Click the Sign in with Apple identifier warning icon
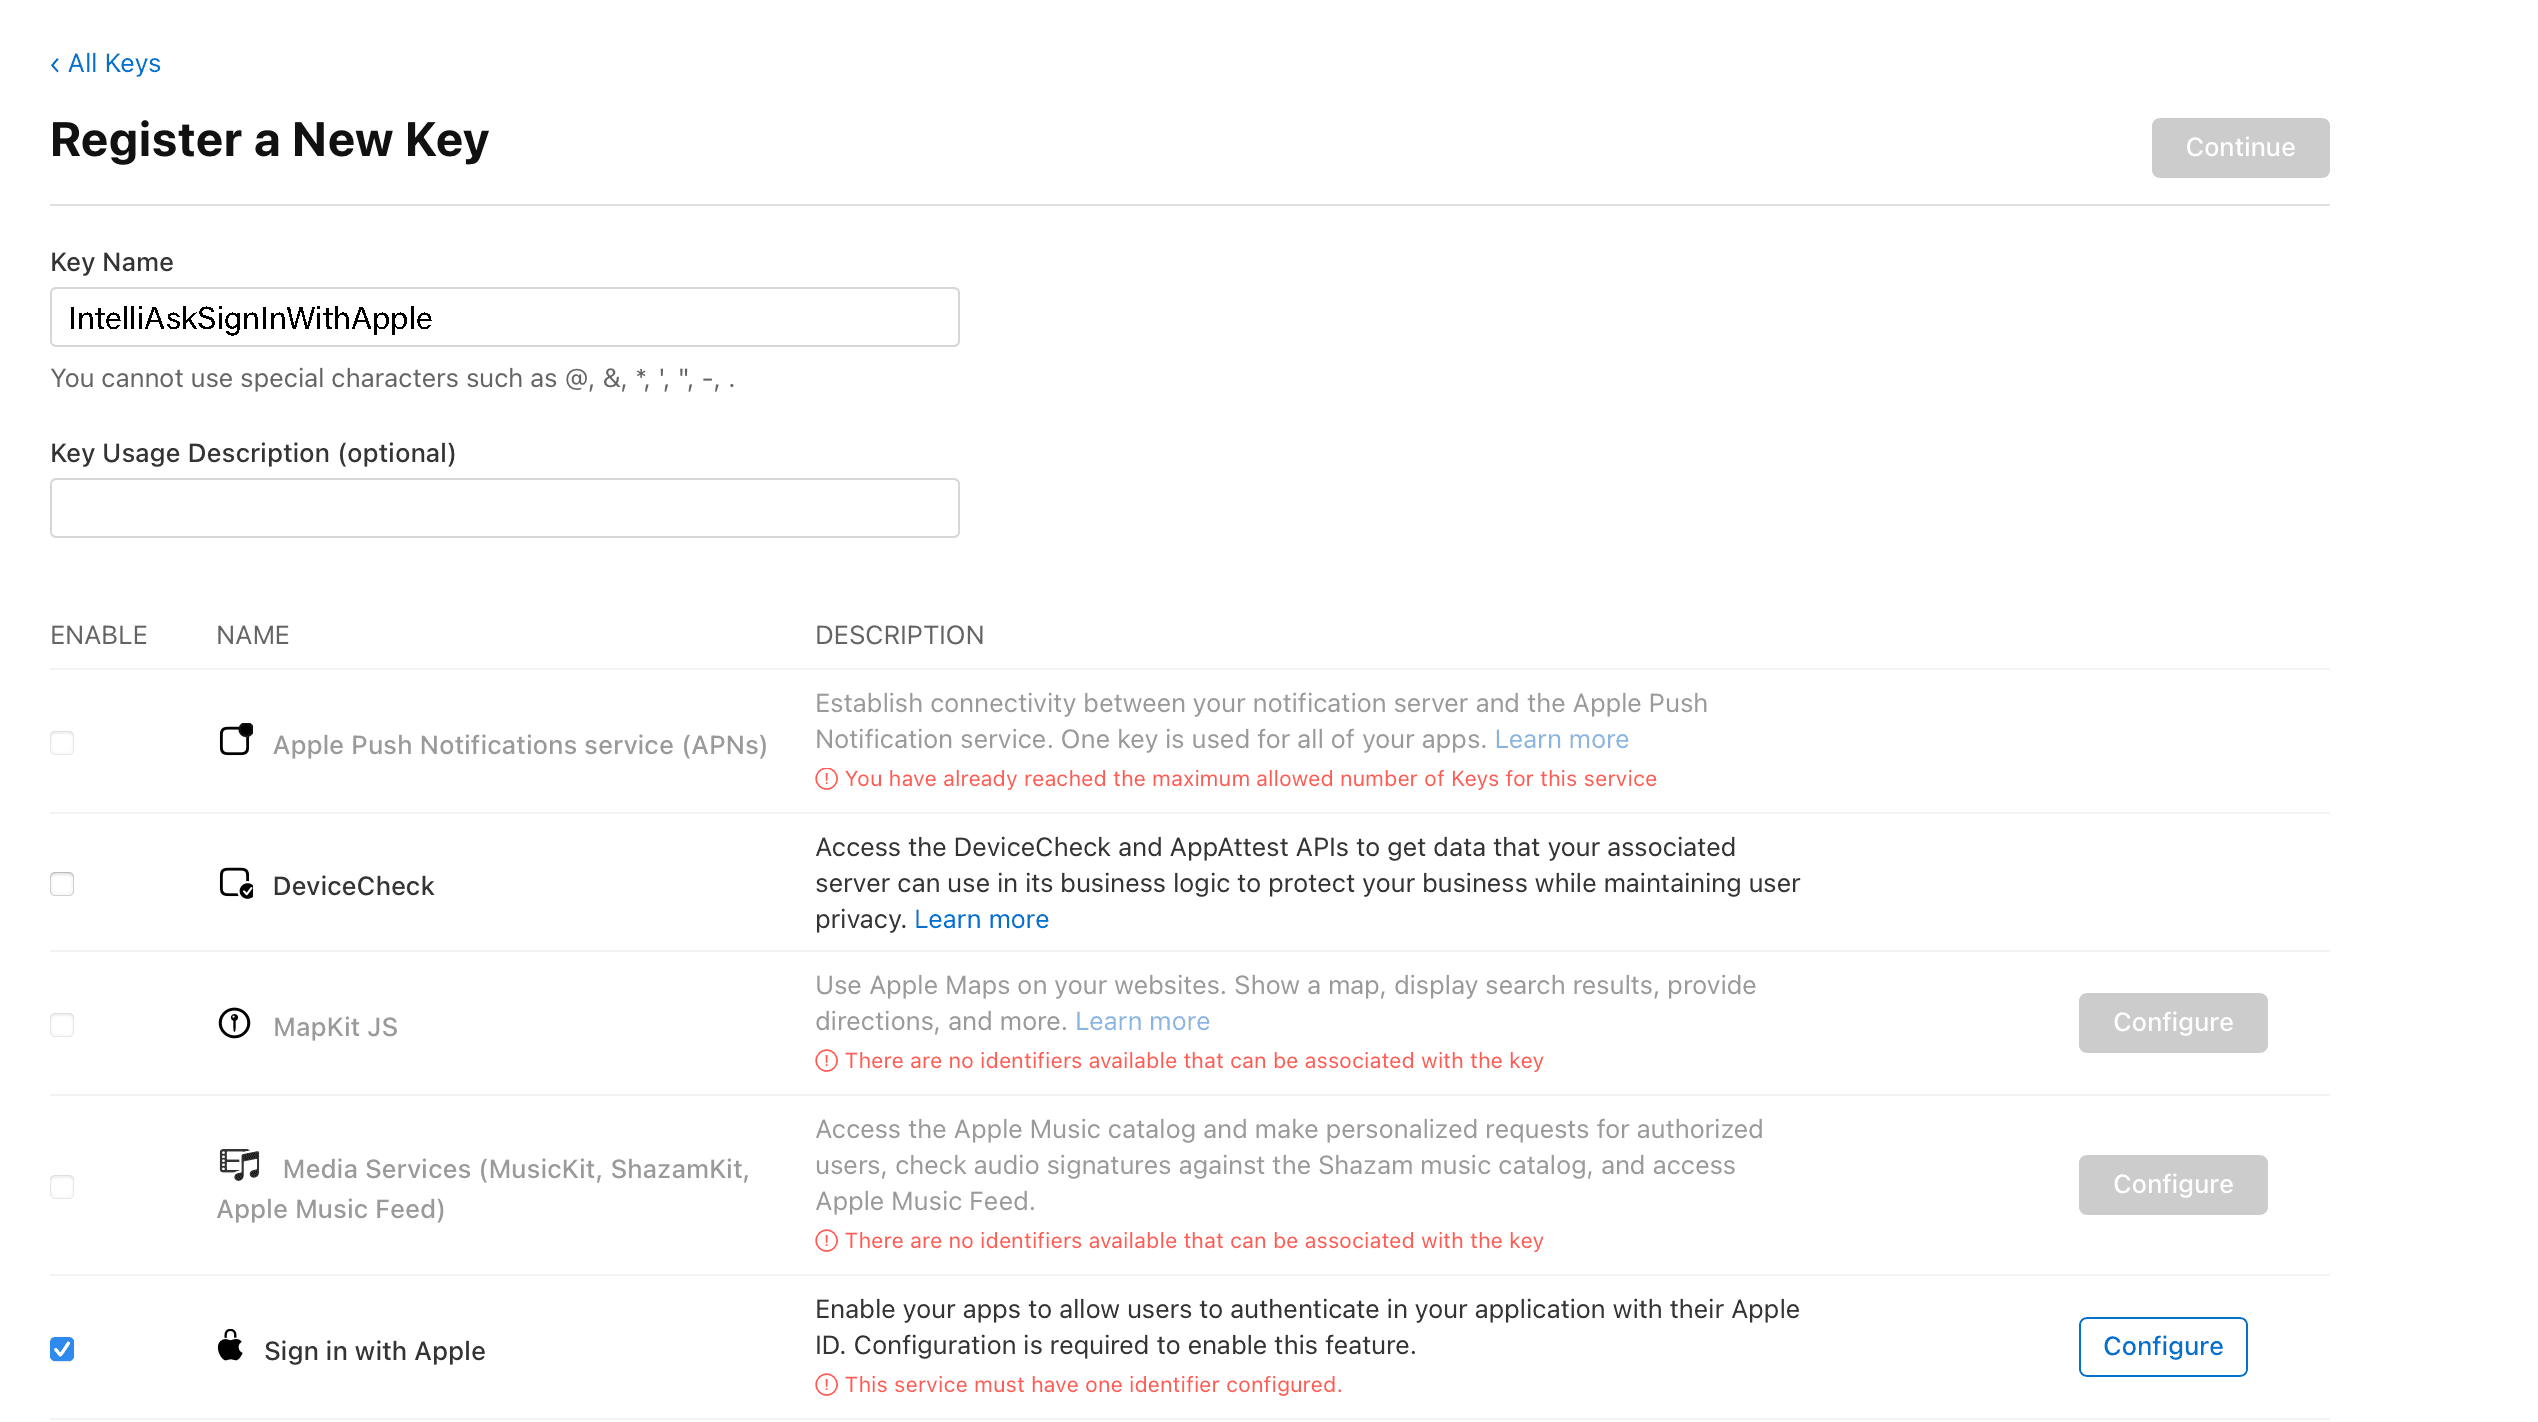The image size is (2538, 1422). coord(826,1385)
